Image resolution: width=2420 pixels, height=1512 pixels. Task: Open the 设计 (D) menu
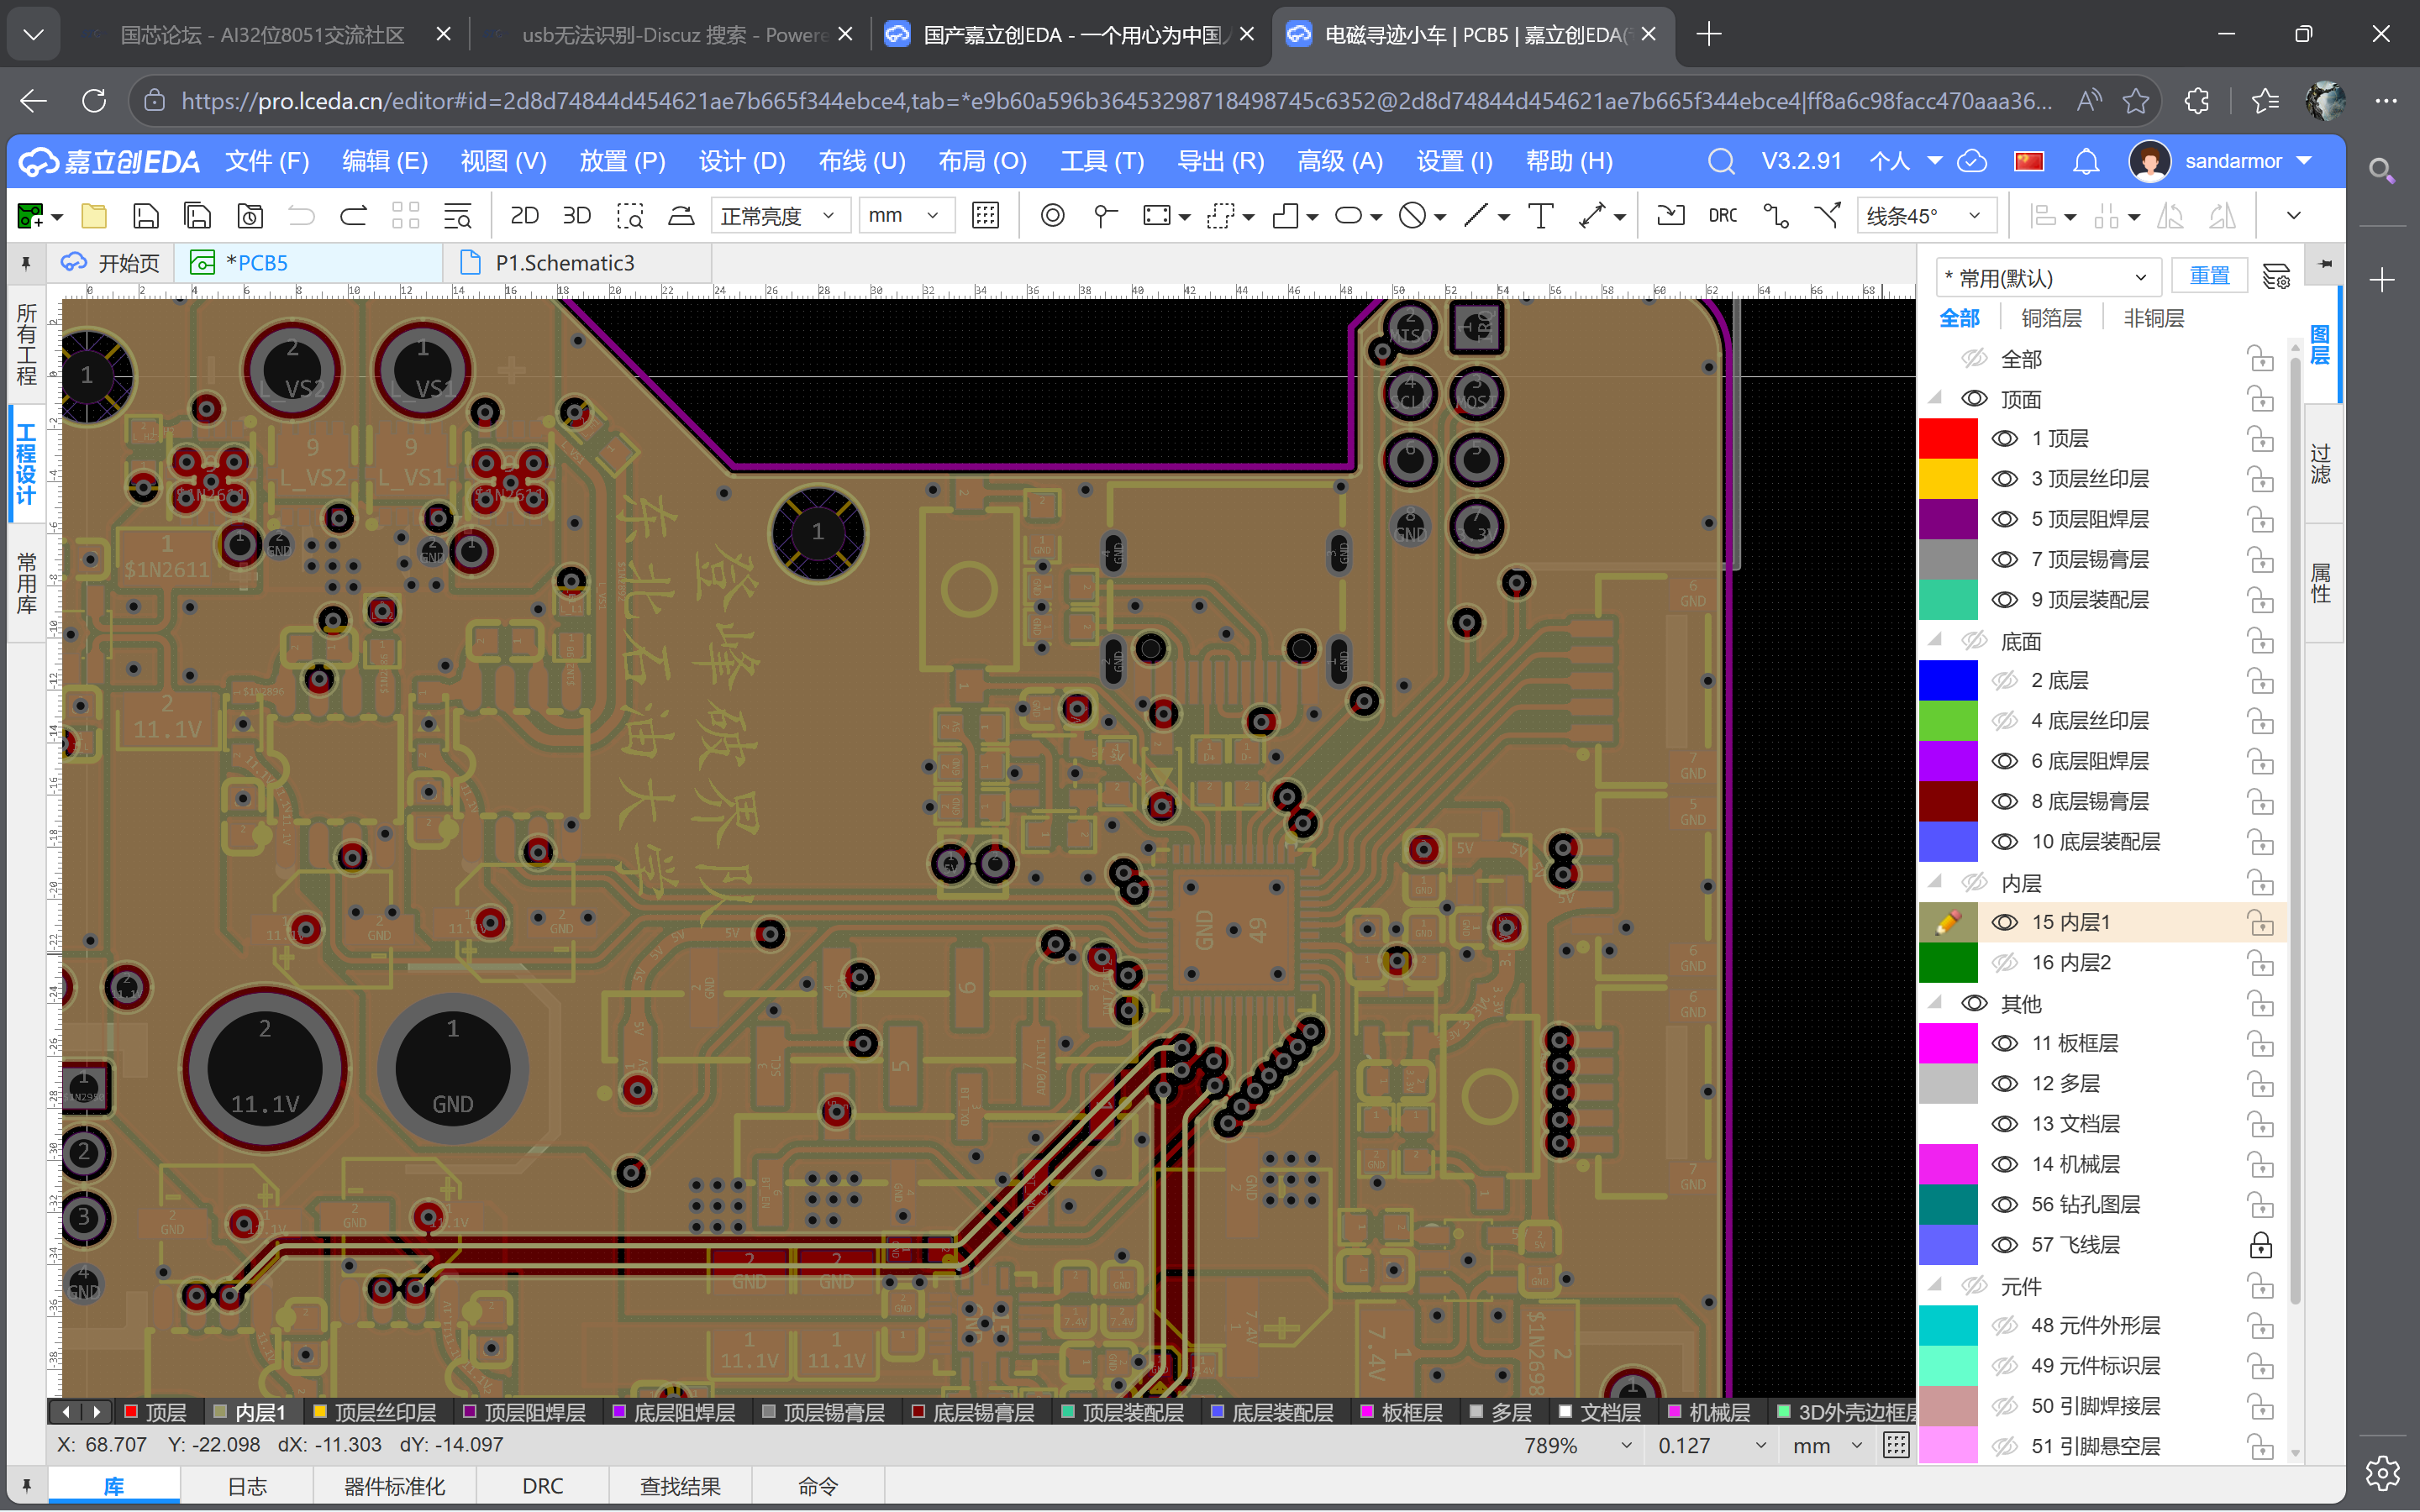742,161
